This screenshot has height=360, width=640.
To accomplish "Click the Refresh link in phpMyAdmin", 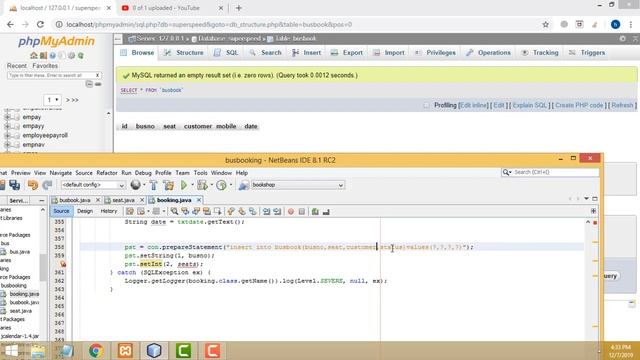I will (622, 105).
